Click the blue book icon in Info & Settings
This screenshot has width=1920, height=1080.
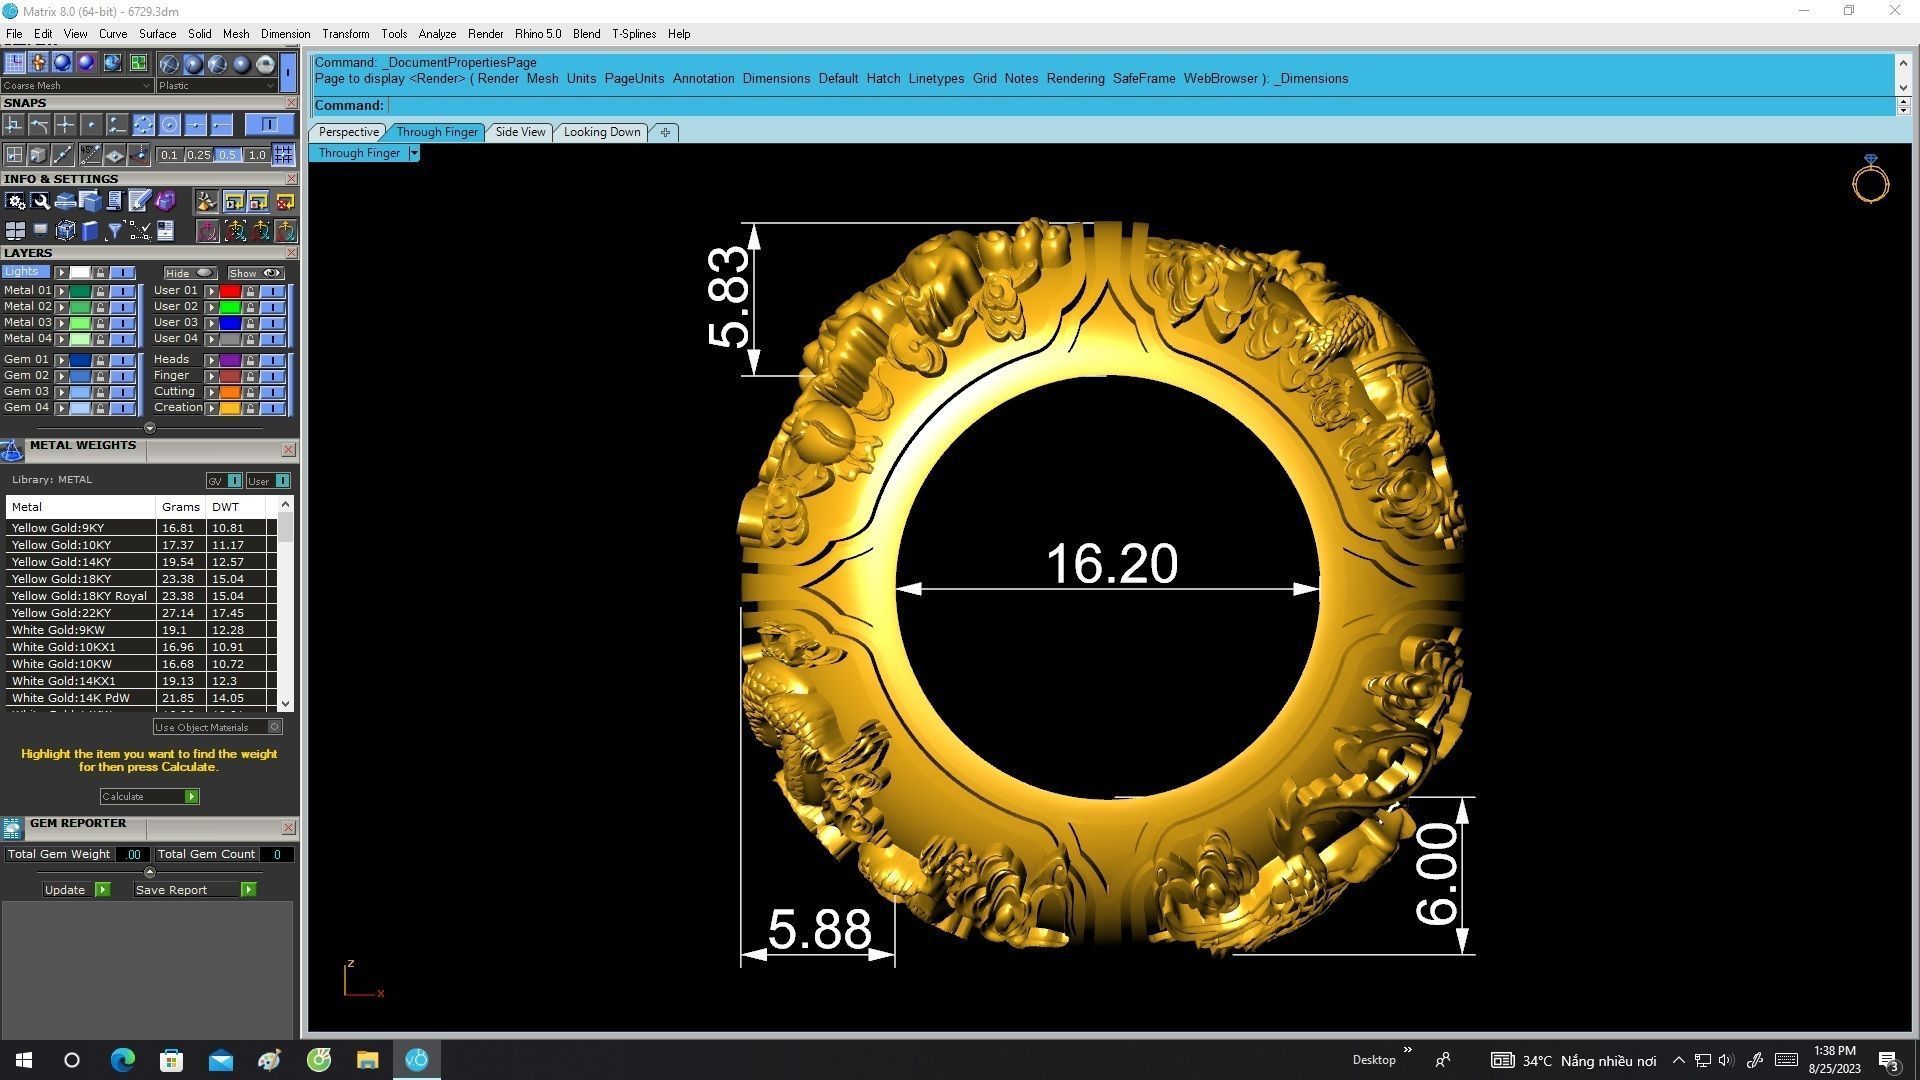[x=90, y=232]
